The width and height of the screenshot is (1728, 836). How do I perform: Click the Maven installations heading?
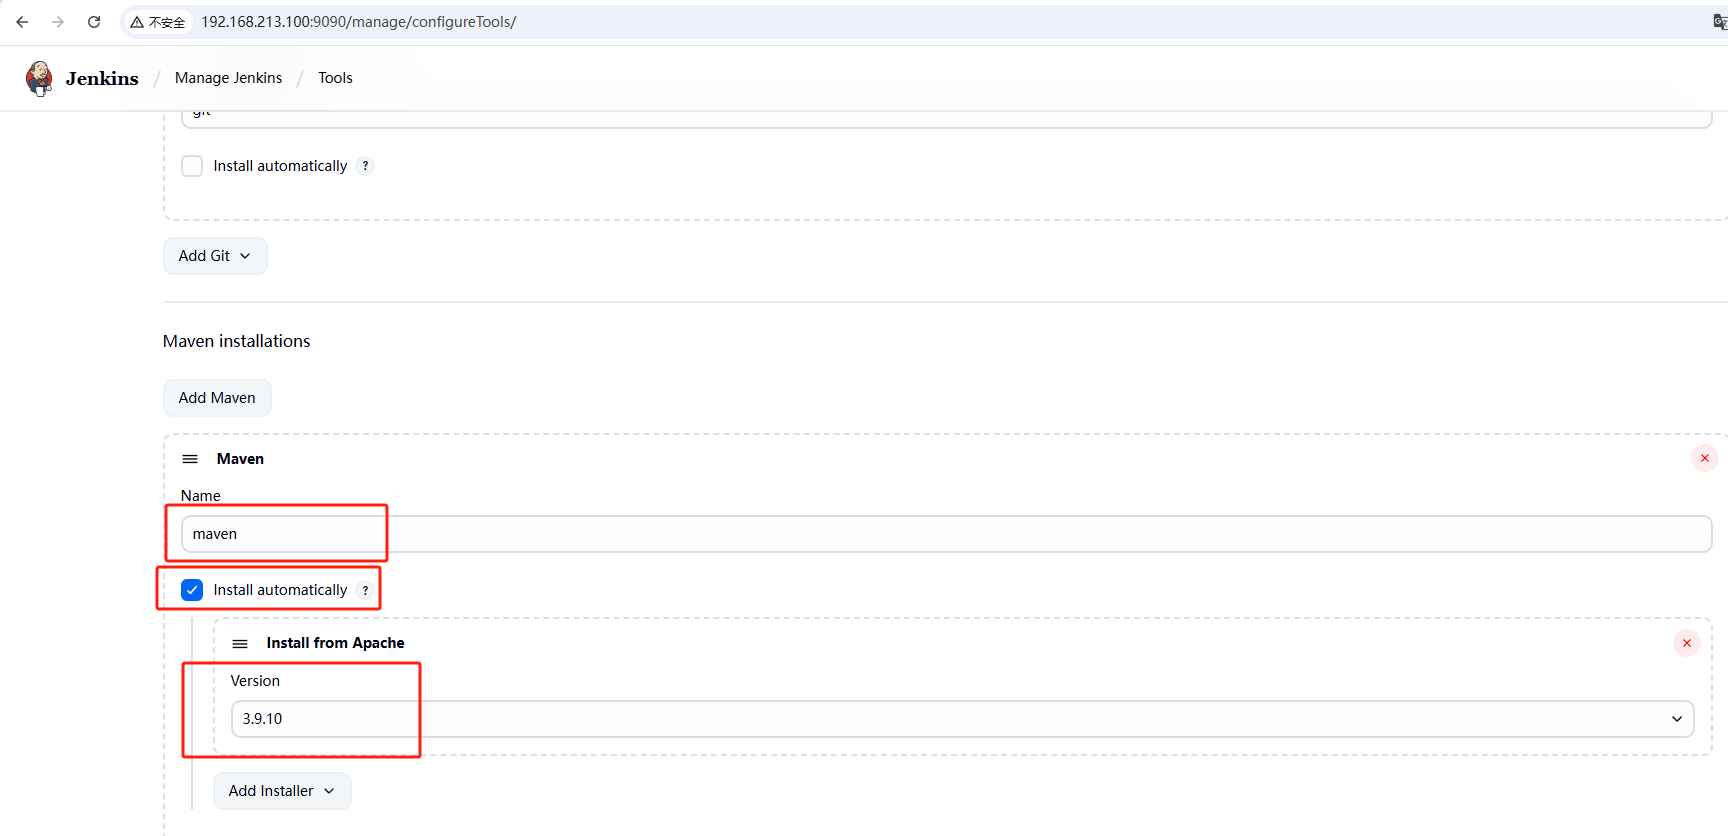[237, 341]
